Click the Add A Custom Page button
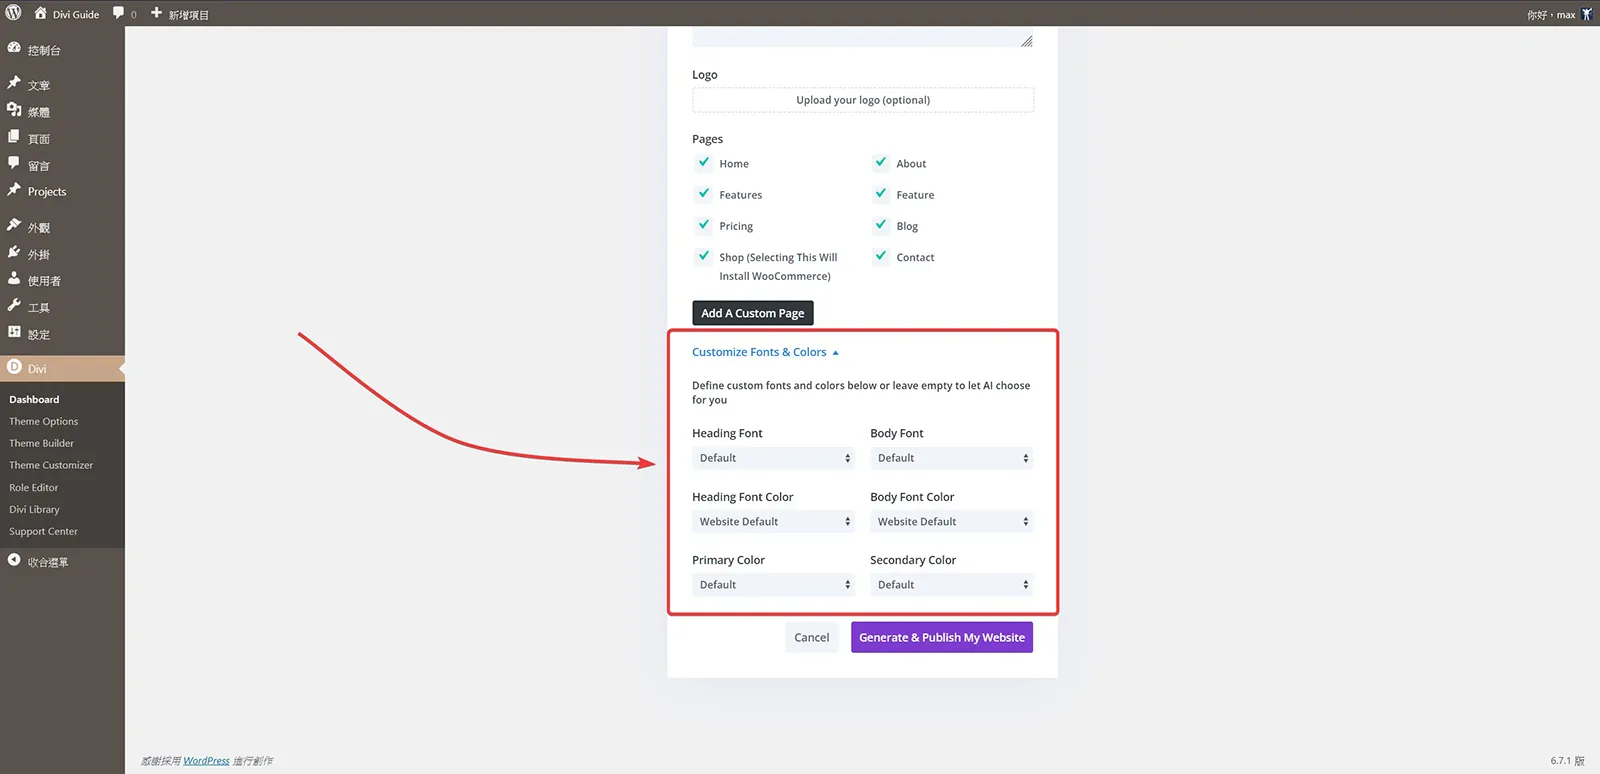Viewport: 1600px width, 774px height. [753, 313]
